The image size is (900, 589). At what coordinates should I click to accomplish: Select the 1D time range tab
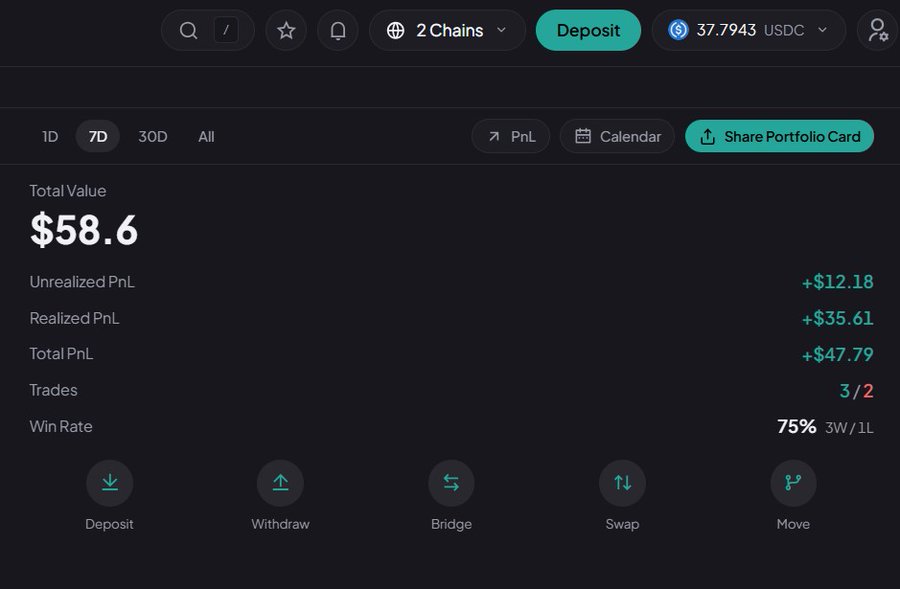coord(50,137)
